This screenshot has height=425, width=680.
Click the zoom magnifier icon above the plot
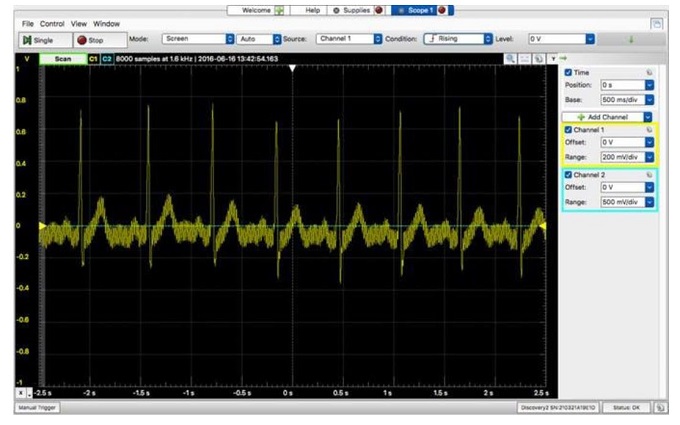(x=510, y=59)
